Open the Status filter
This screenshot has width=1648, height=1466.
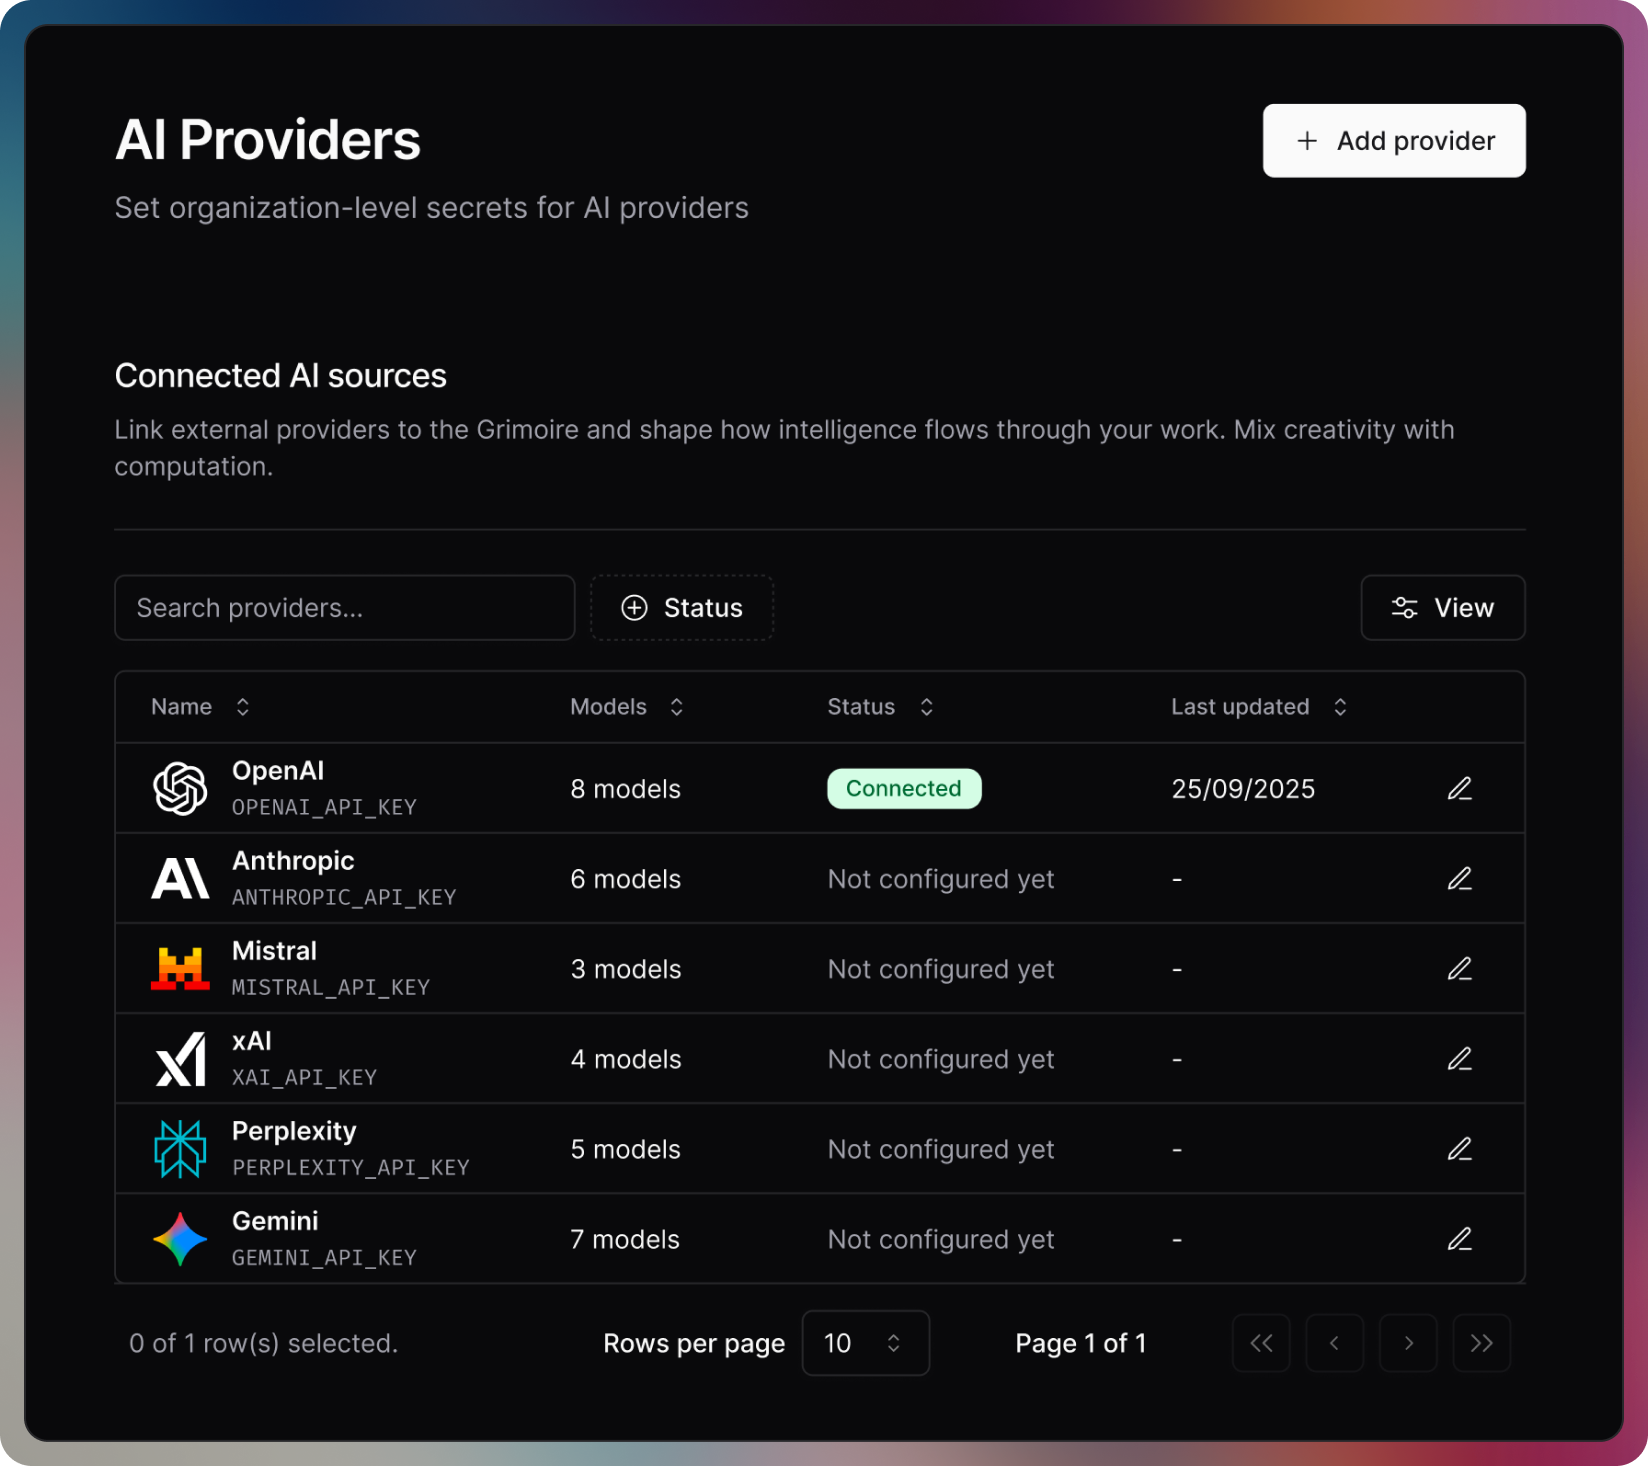(682, 608)
